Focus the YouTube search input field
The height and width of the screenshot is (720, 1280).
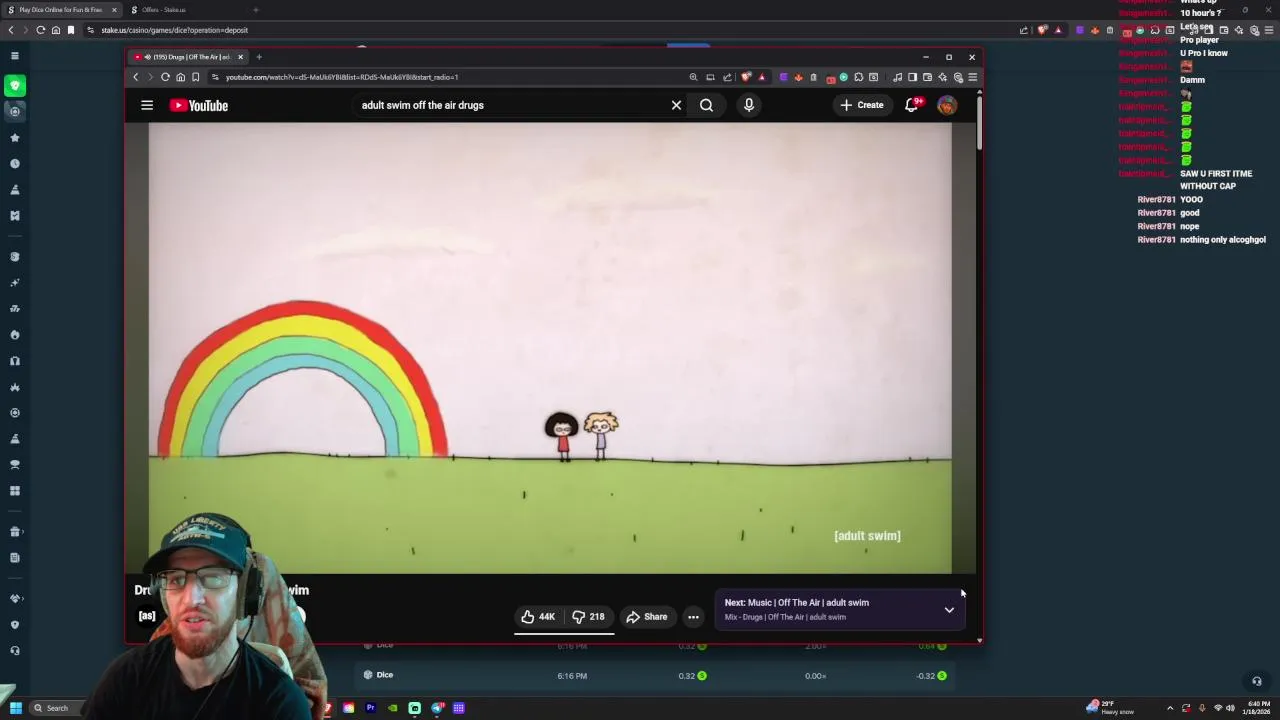pyautogui.click(x=510, y=105)
